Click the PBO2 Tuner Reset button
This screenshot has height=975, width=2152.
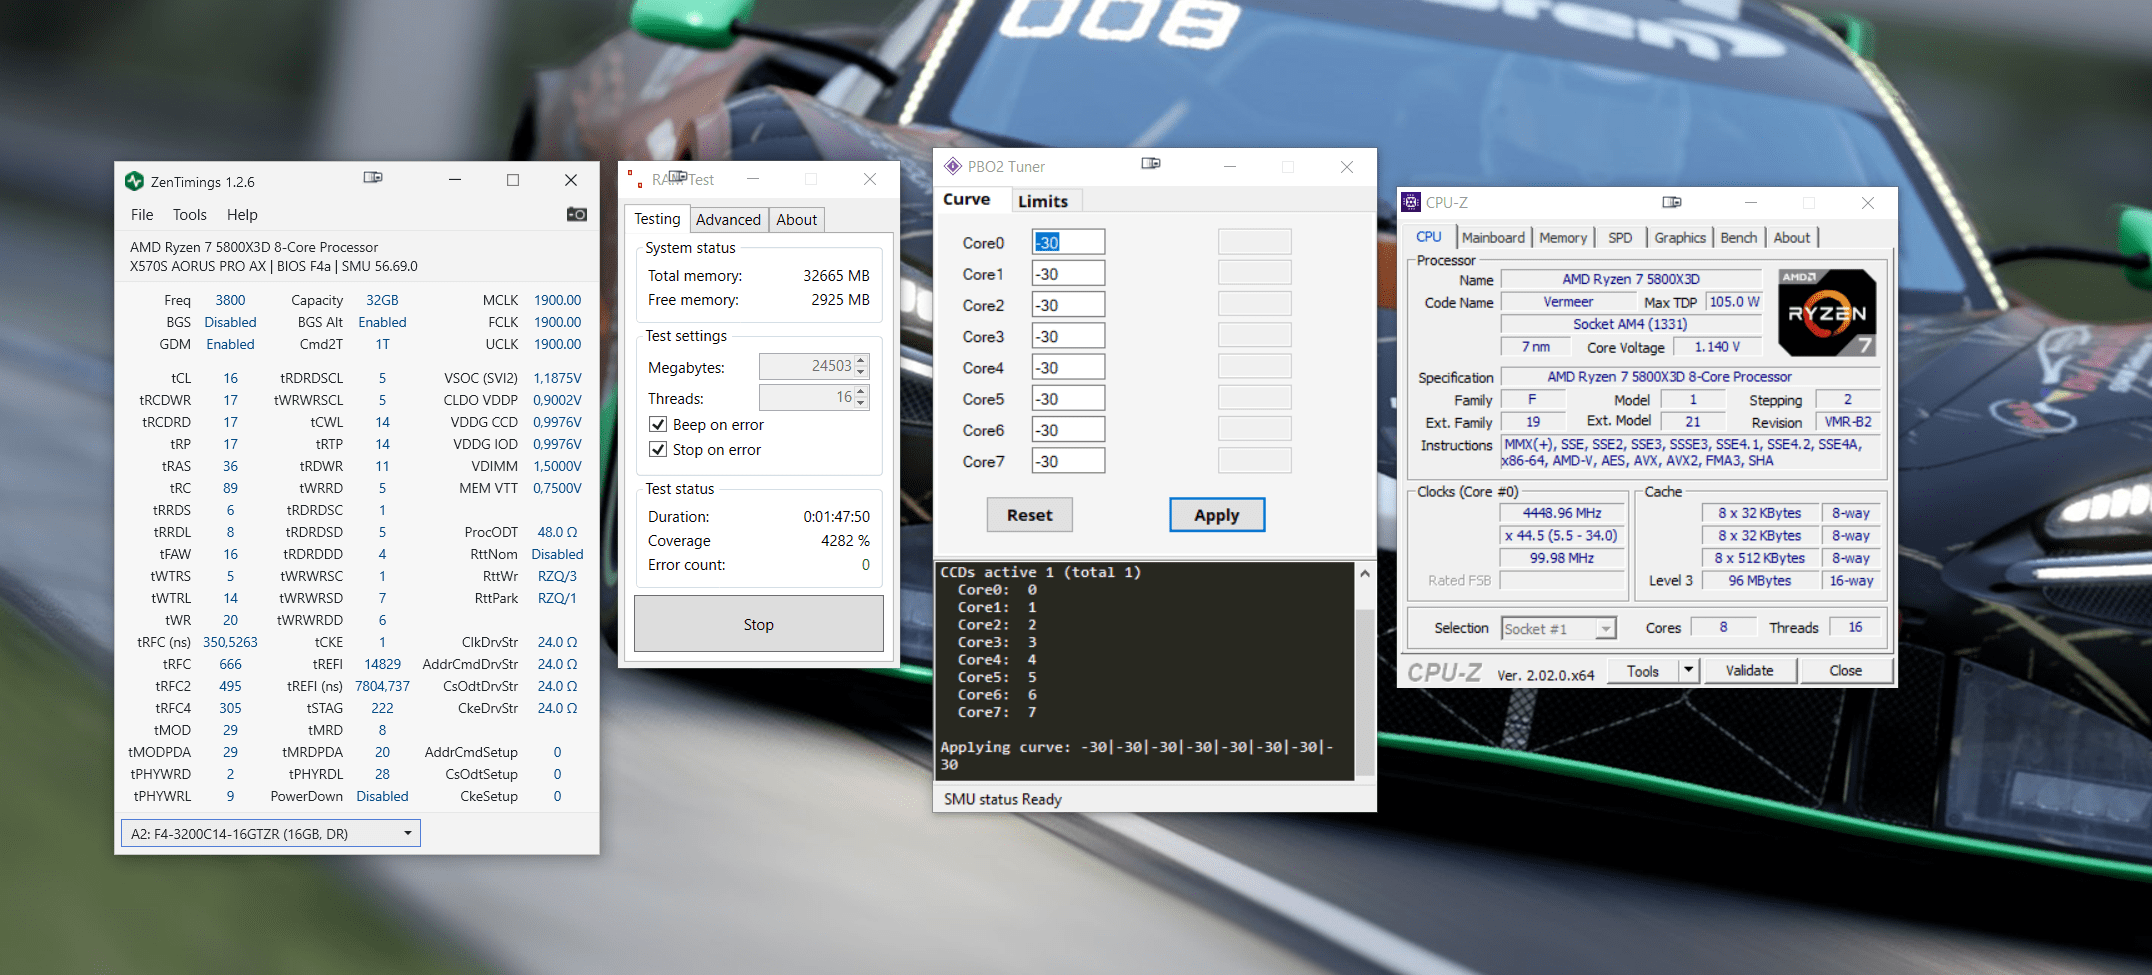point(1029,515)
